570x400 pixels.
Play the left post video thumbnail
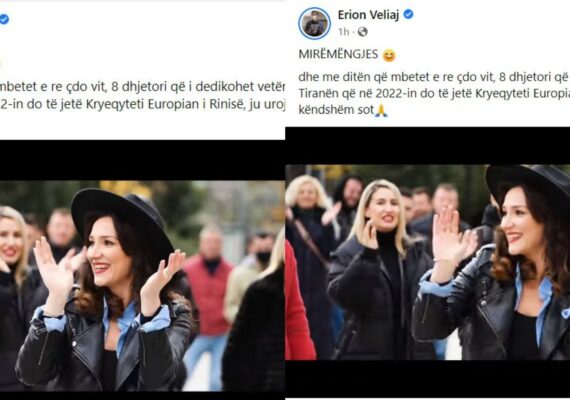point(142,286)
